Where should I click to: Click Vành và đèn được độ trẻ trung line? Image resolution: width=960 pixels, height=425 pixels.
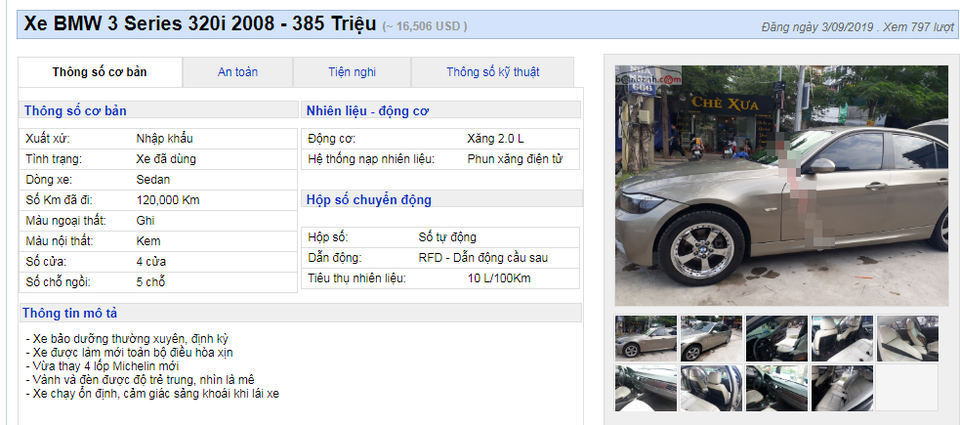(140, 380)
